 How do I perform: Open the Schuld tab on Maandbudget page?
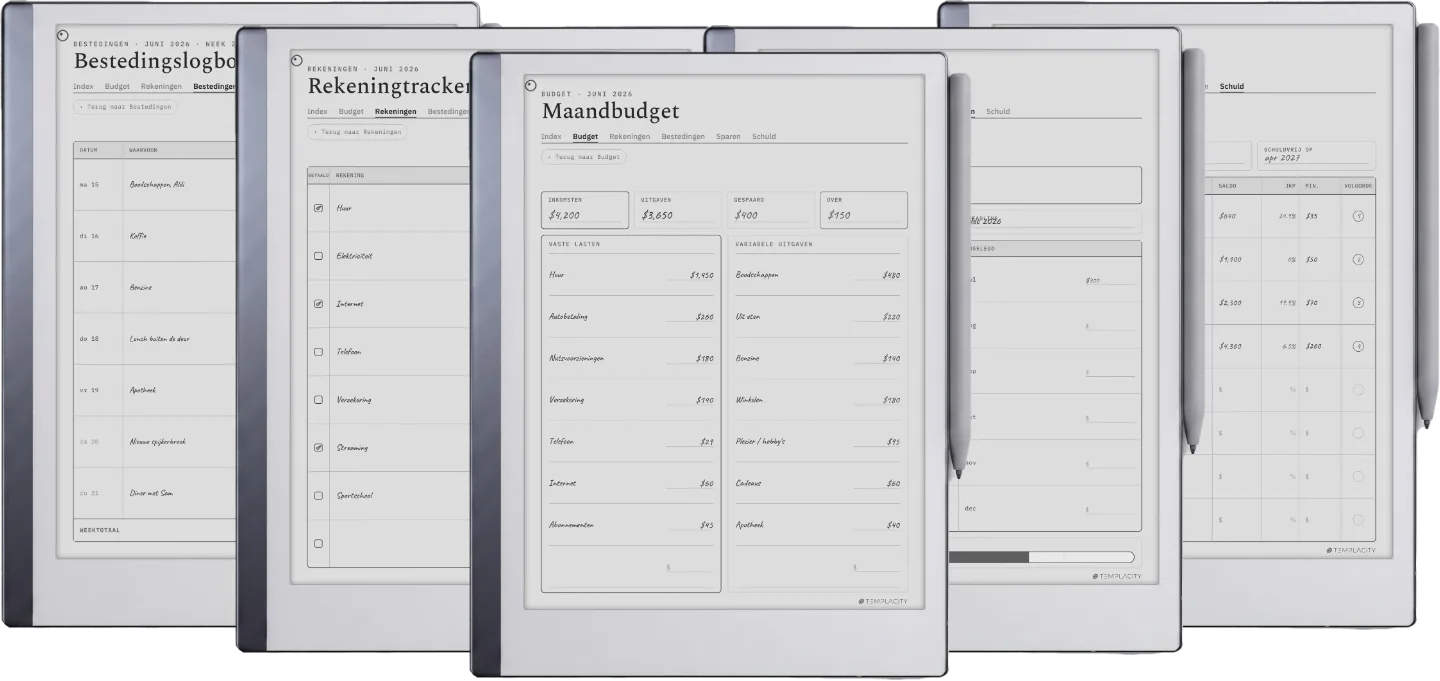click(x=764, y=136)
